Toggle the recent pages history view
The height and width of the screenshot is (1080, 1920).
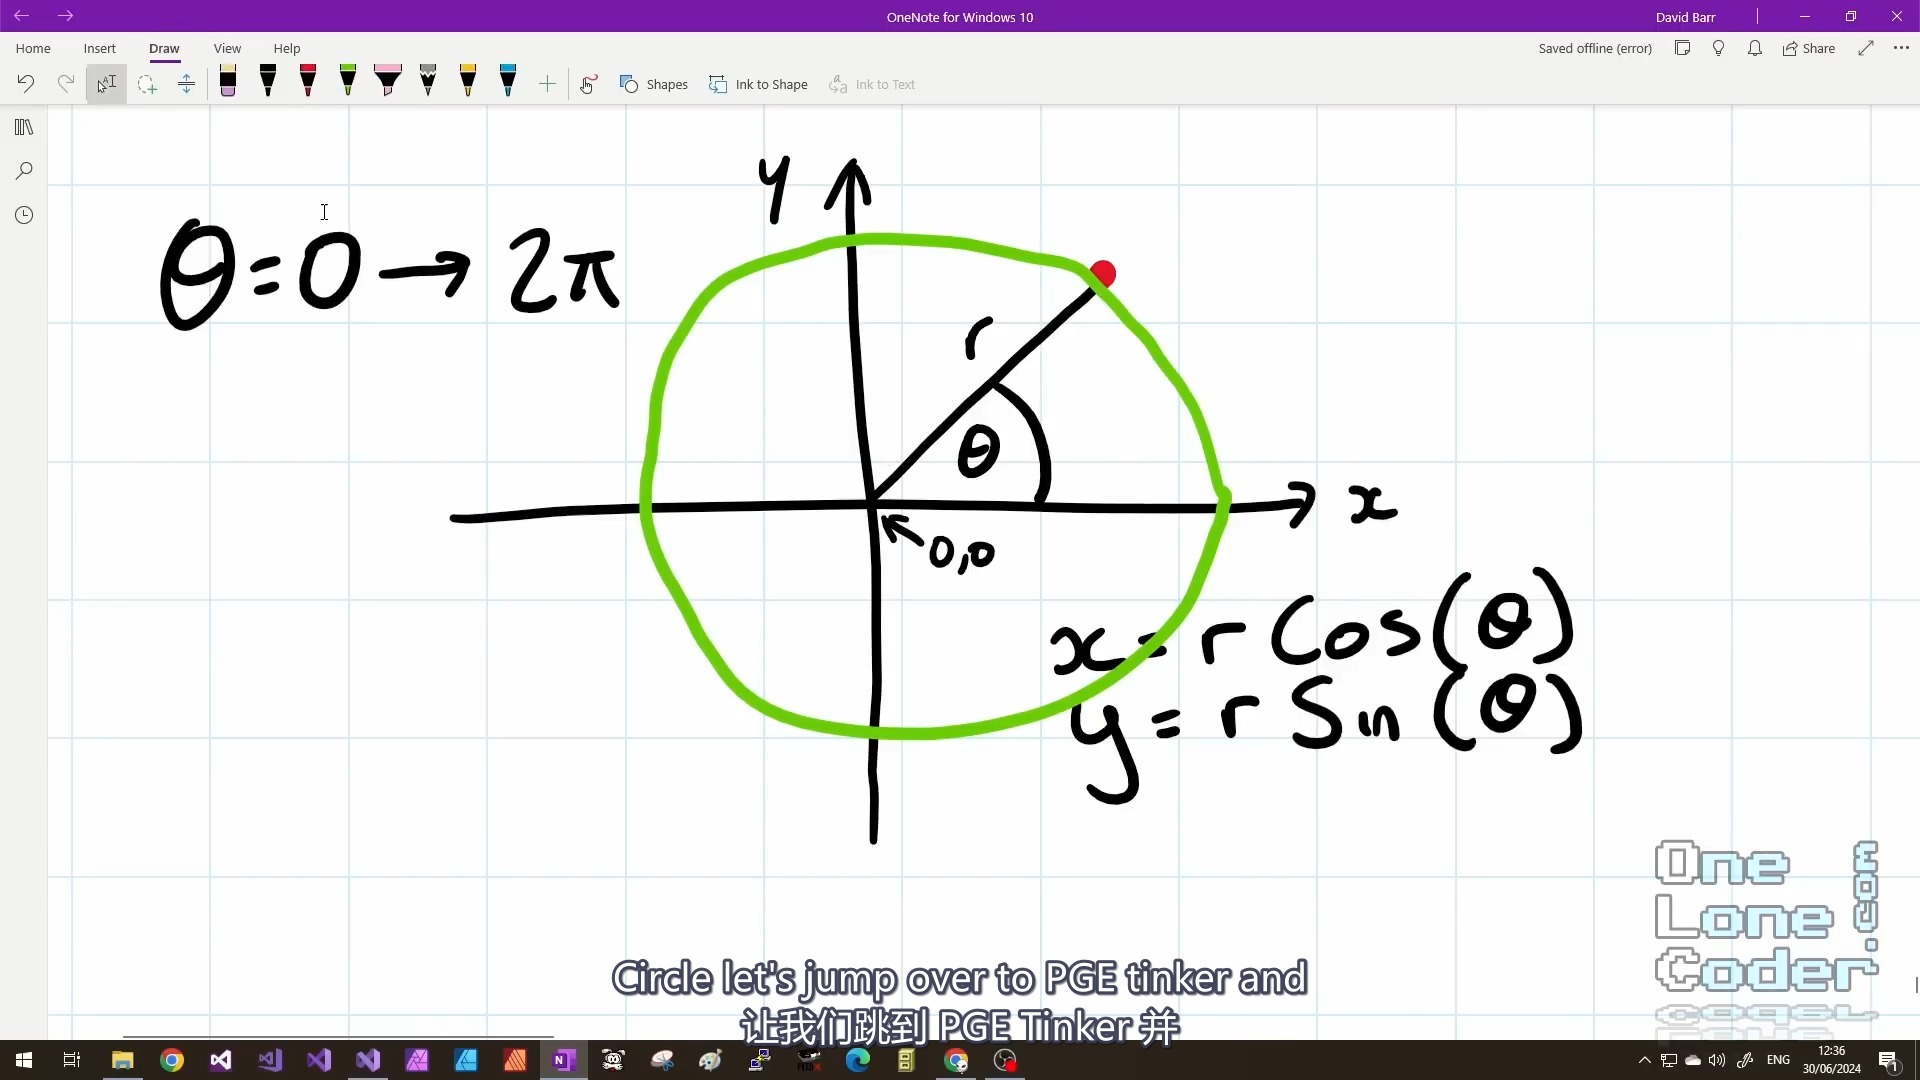click(24, 215)
